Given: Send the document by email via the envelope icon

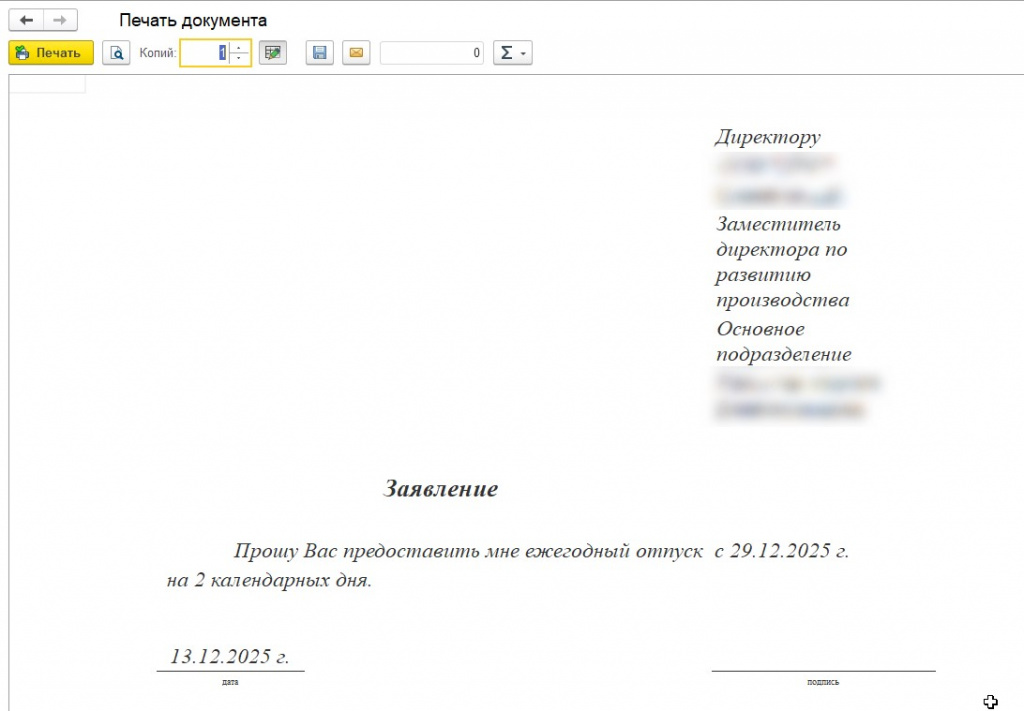Looking at the screenshot, I should [357, 53].
